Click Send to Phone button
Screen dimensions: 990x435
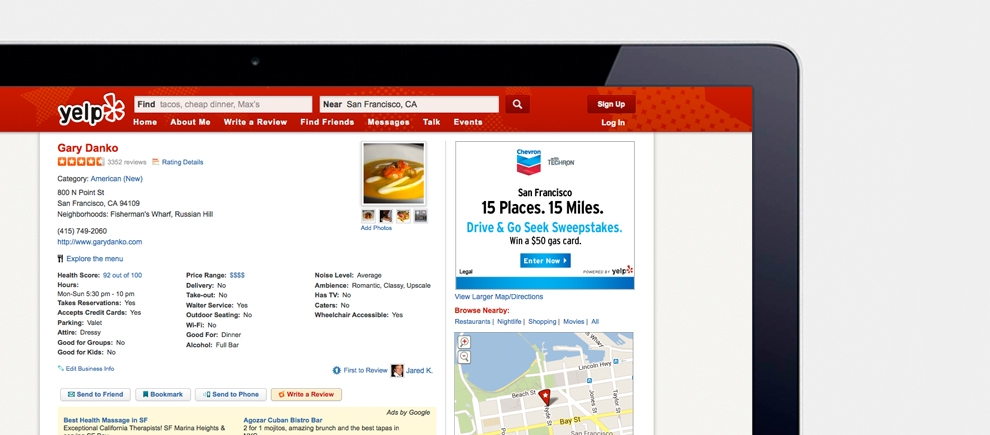(231, 395)
